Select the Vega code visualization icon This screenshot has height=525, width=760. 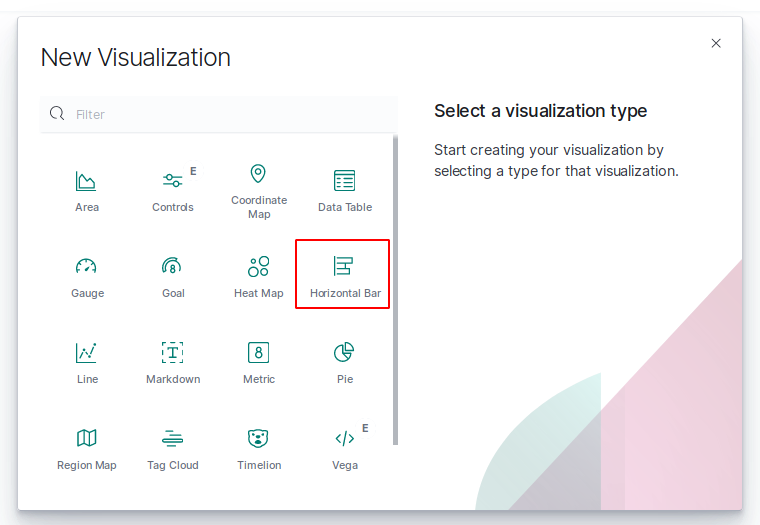tap(345, 439)
